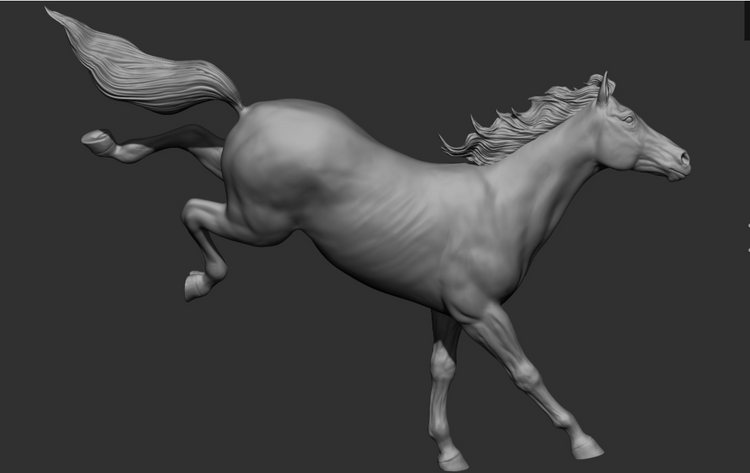750x473 pixels.
Task: Click the darker front hoof at bottom
Action: (453, 461)
